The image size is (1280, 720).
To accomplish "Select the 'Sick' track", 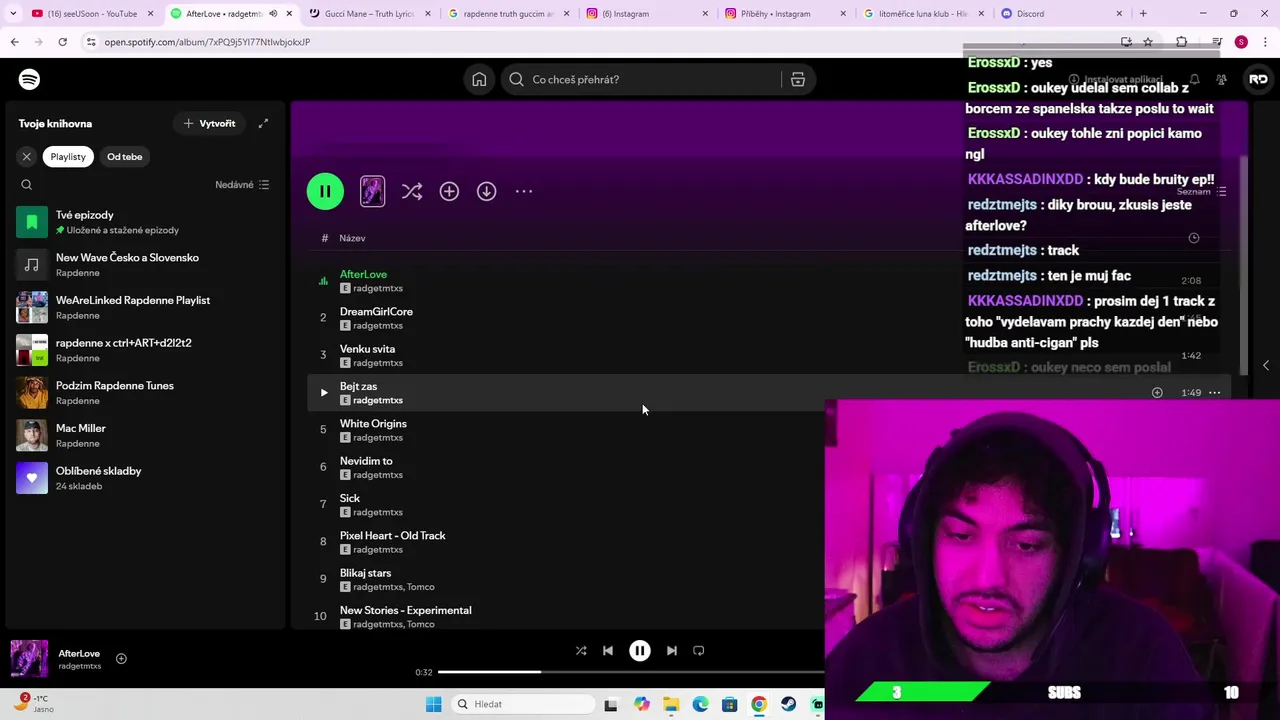I will [349, 498].
